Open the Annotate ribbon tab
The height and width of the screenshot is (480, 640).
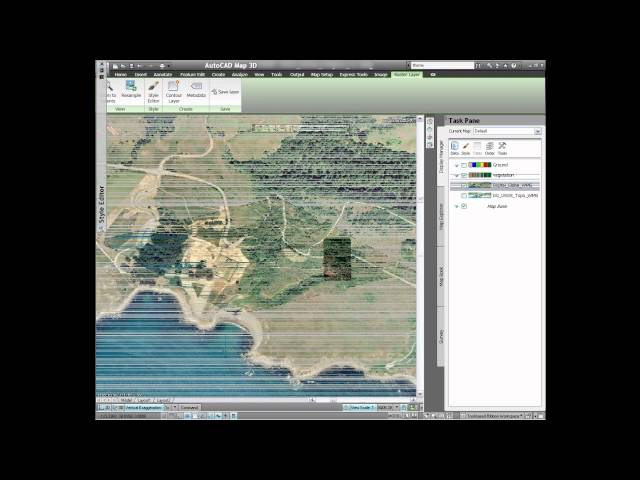163,75
